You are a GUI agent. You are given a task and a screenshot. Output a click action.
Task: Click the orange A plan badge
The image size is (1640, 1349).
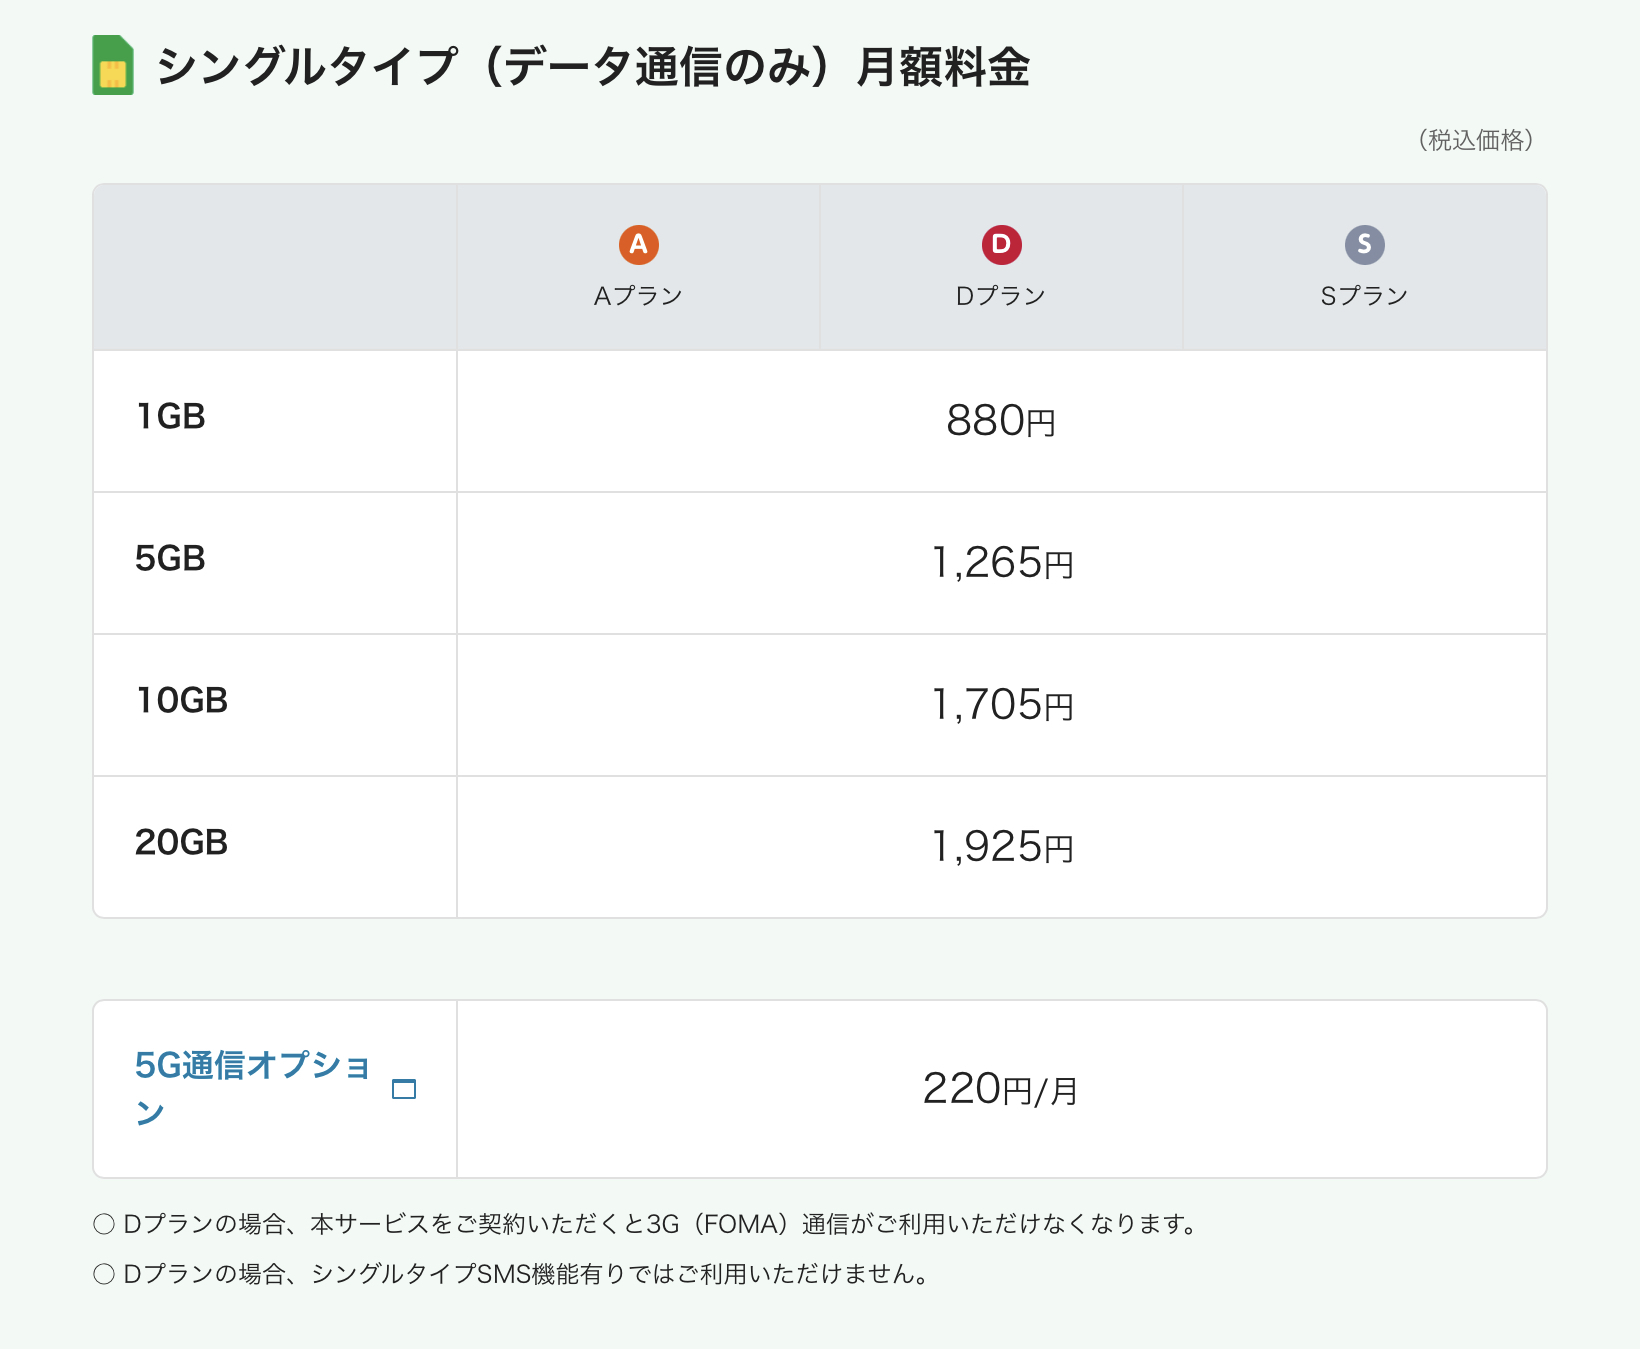[638, 245]
